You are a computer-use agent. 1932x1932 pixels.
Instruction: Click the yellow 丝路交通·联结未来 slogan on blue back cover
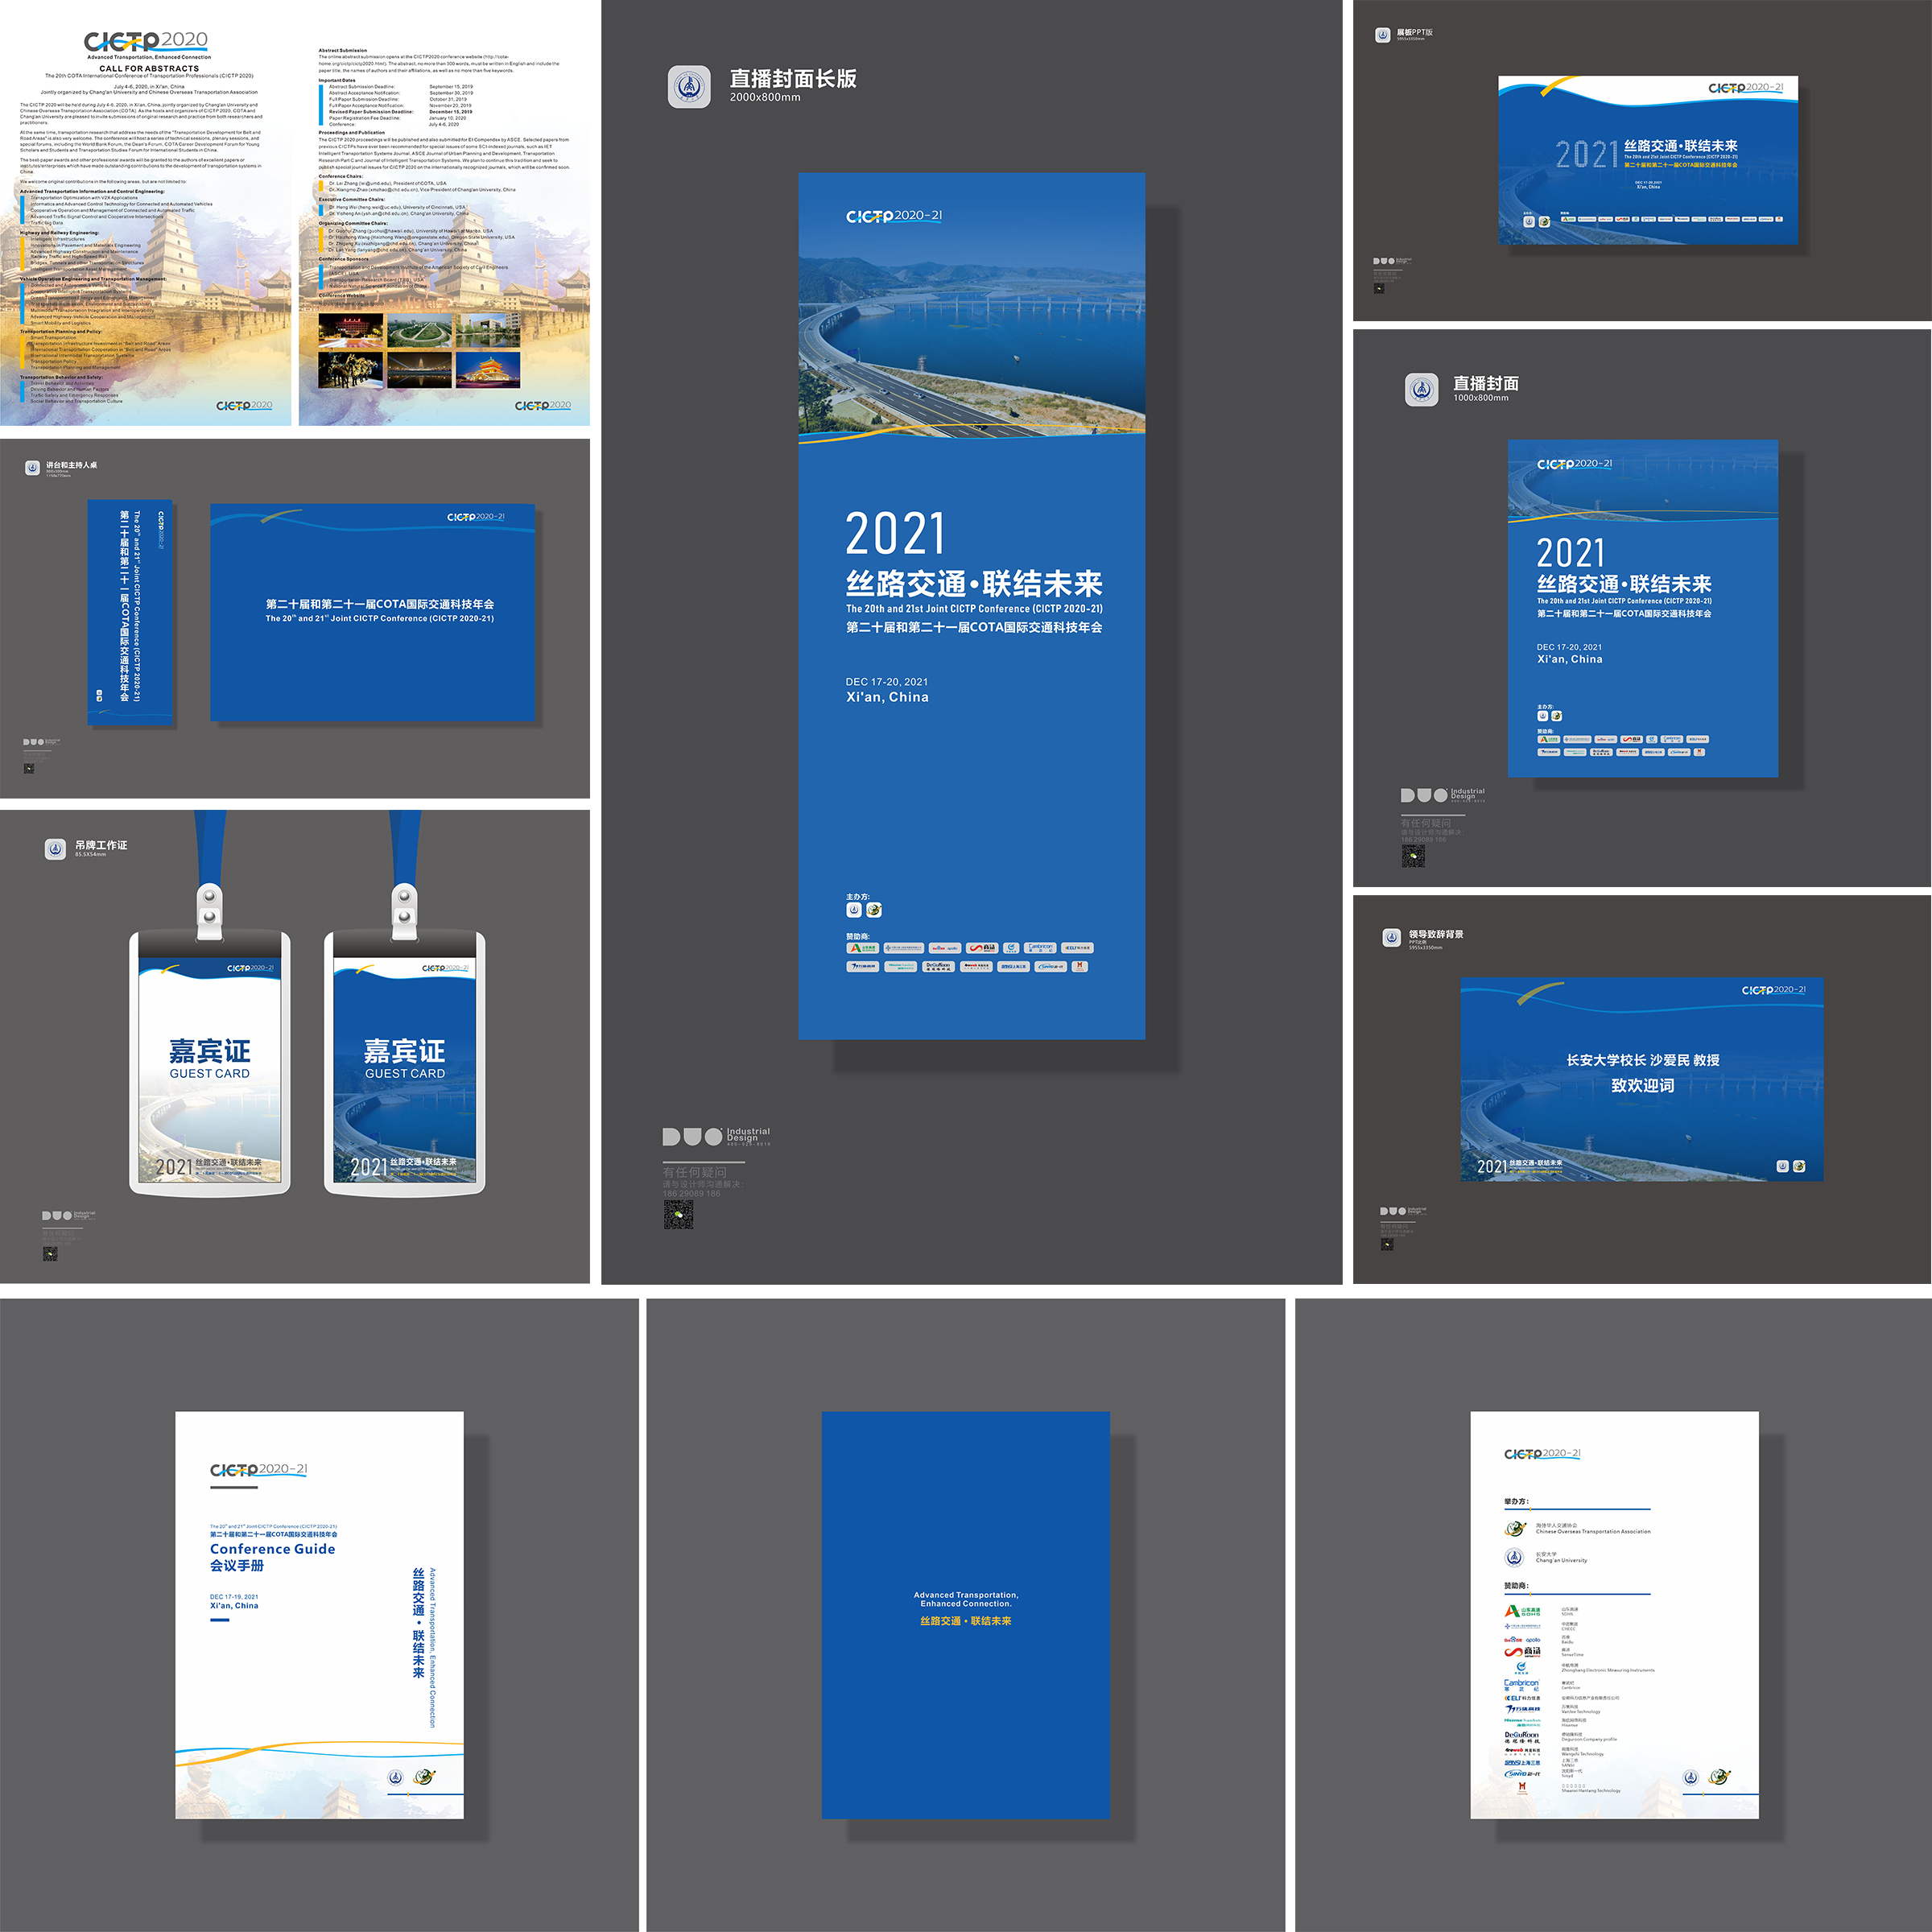[x=965, y=1621]
